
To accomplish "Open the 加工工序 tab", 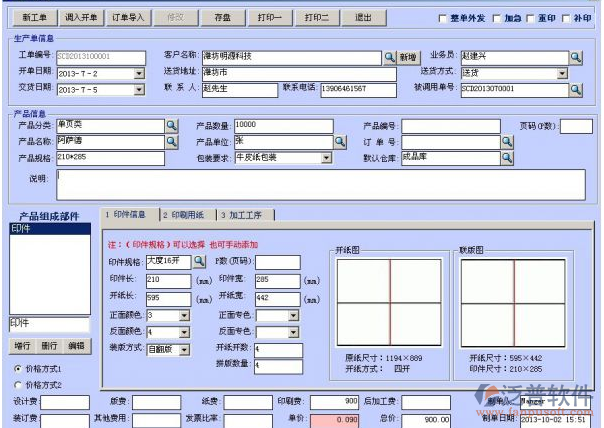I will tap(246, 214).
